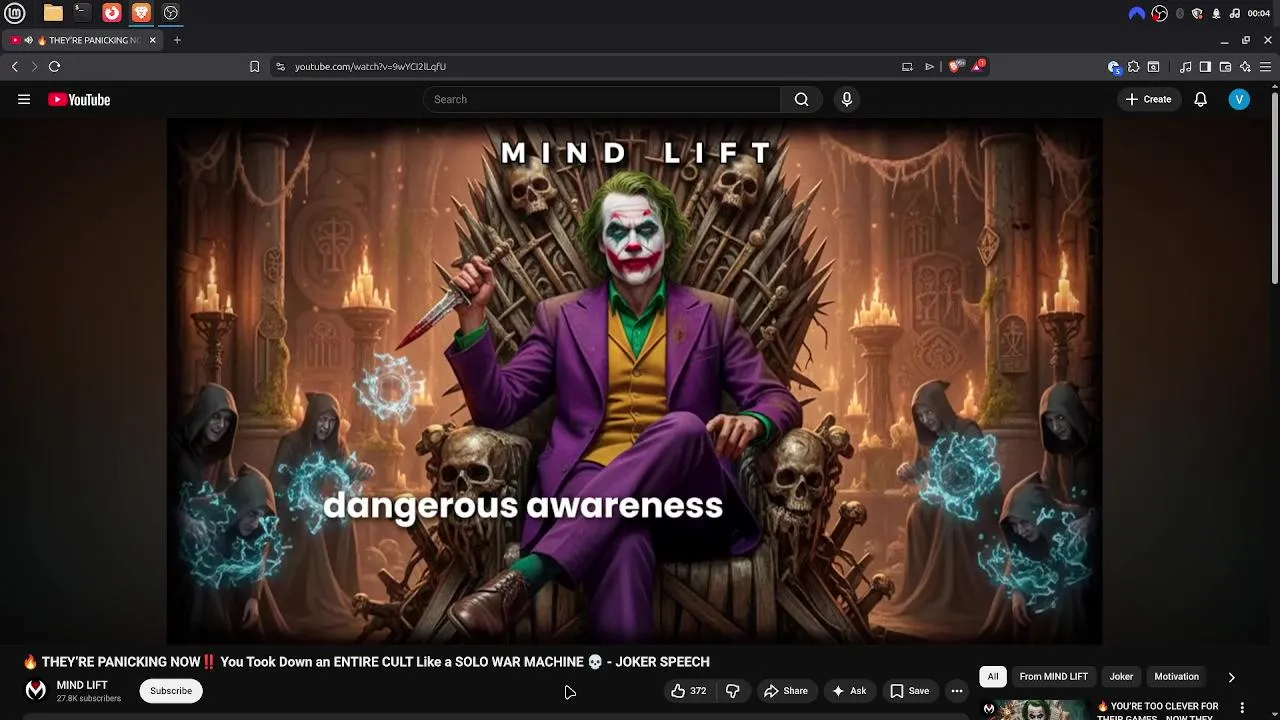Reload the page with refresh icon
This screenshot has width=1280, height=720.
click(x=54, y=66)
